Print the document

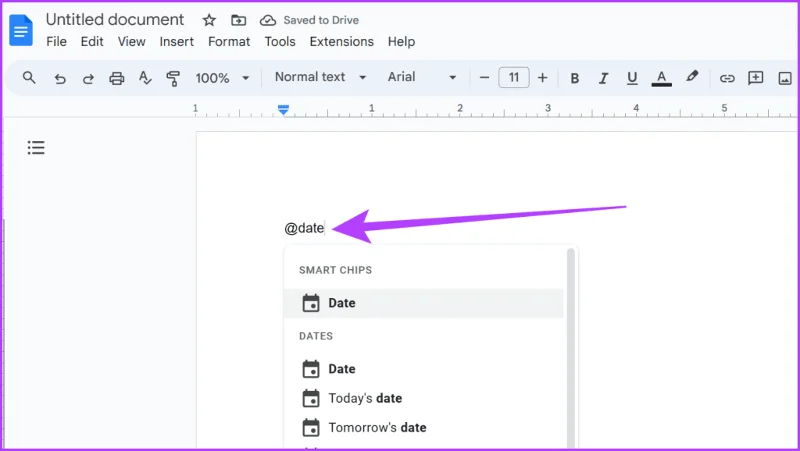pyautogui.click(x=117, y=78)
